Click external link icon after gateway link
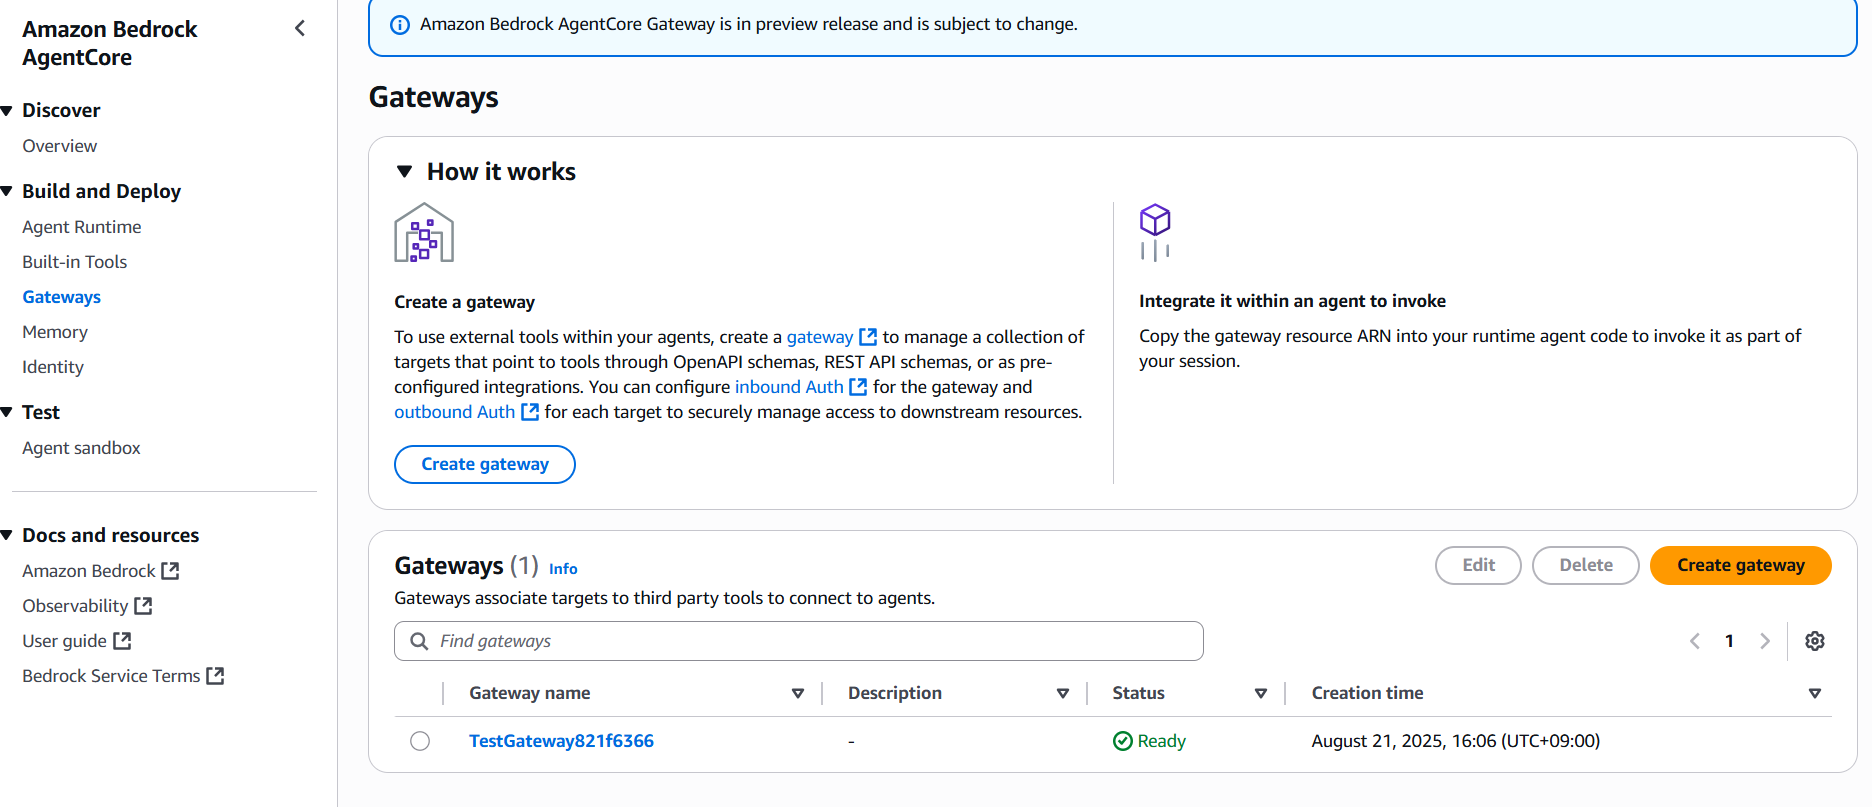This screenshot has width=1872, height=807. (868, 337)
